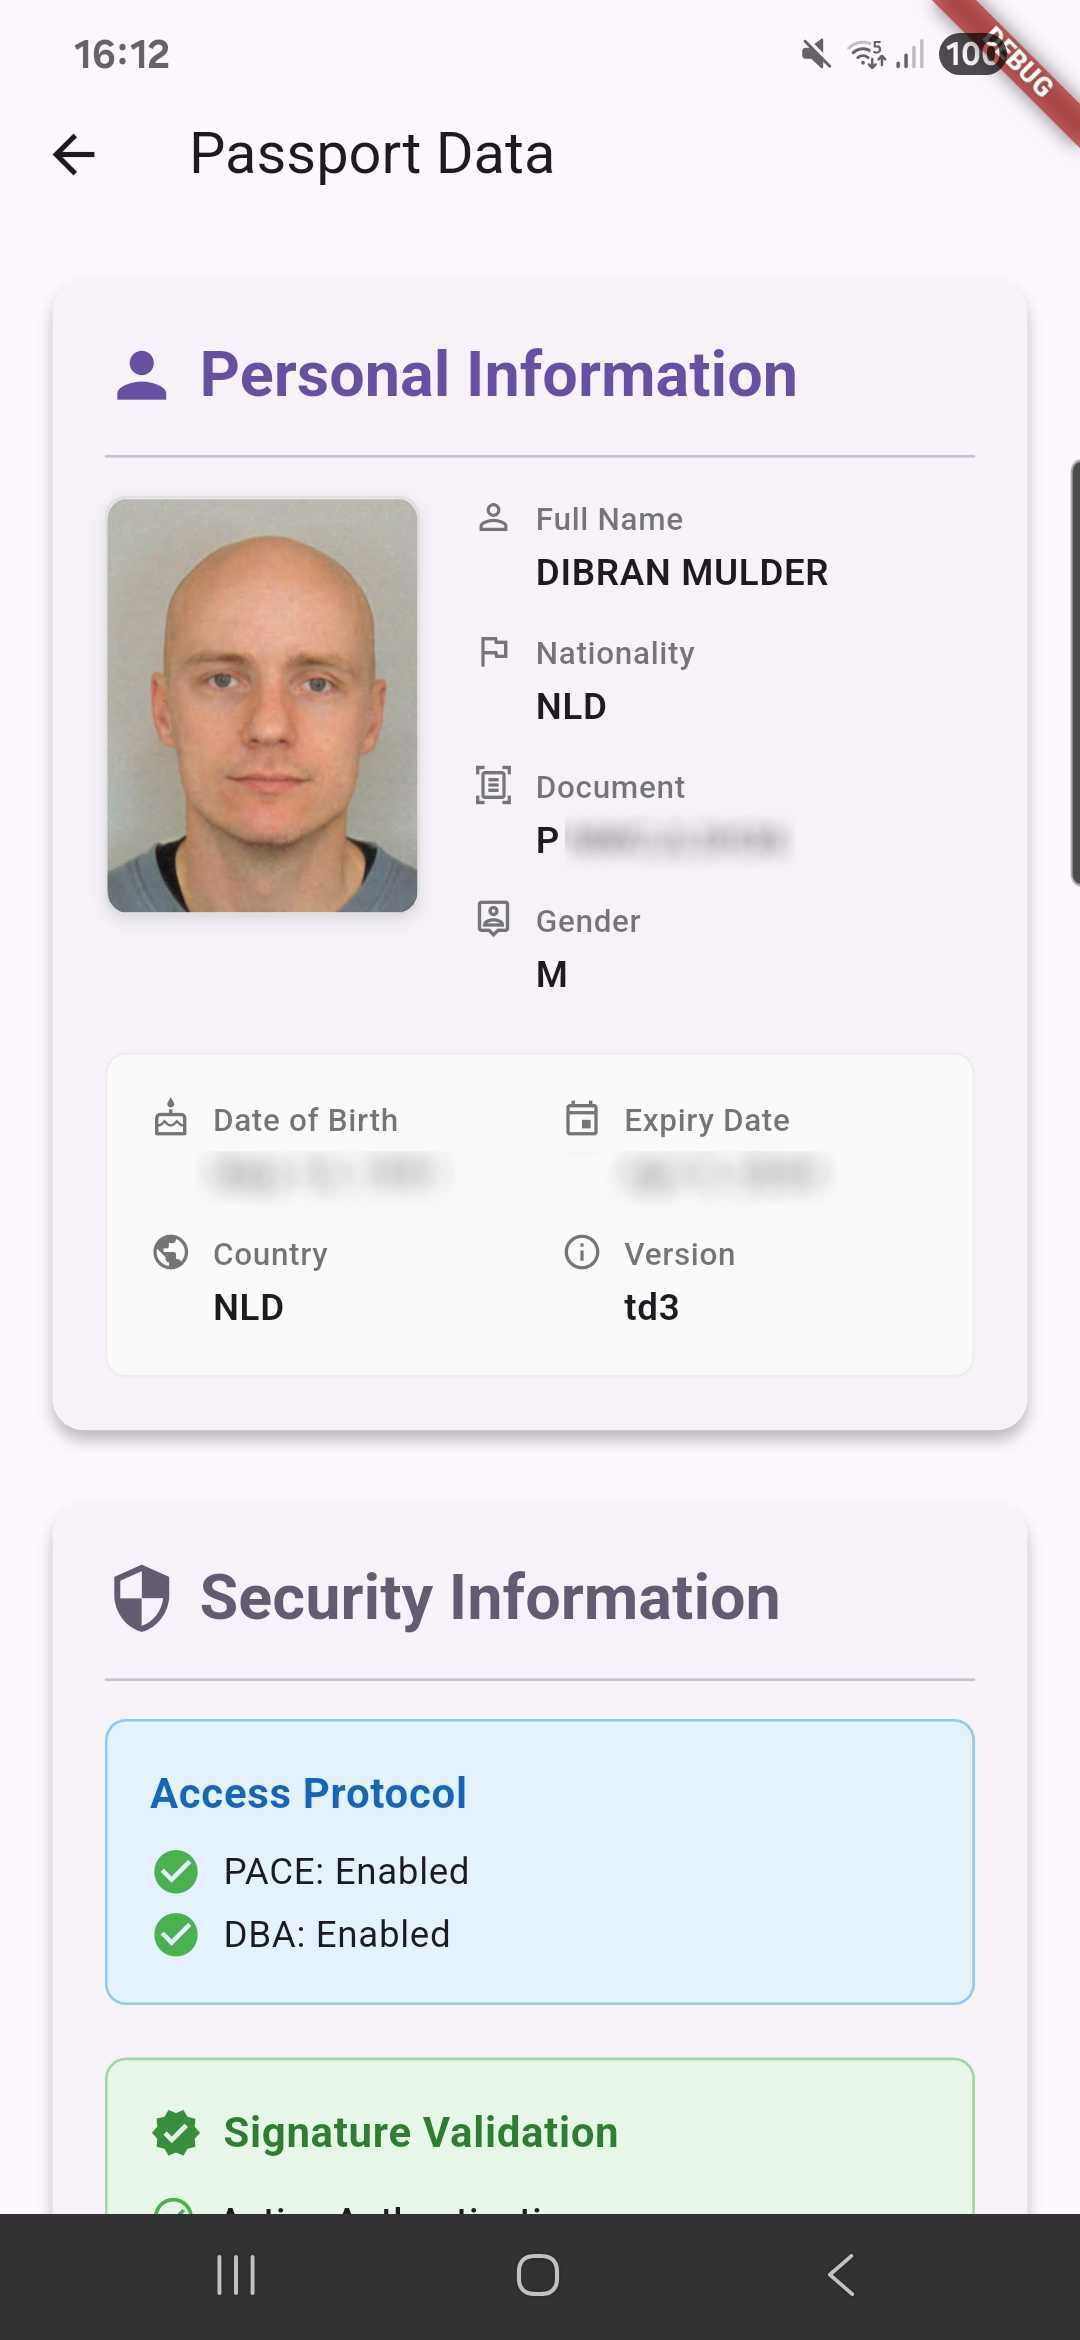The height and width of the screenshot is (2340, 1080).
Task: Go back using the top arrow
Action: tap(74, 155)
